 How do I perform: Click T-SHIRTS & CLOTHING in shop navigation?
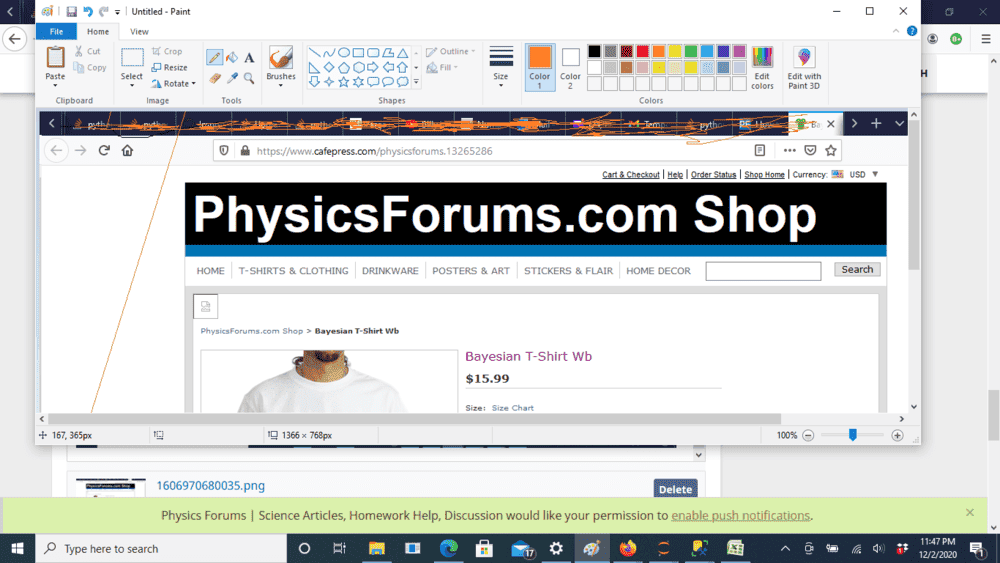[x=293, y=271]
